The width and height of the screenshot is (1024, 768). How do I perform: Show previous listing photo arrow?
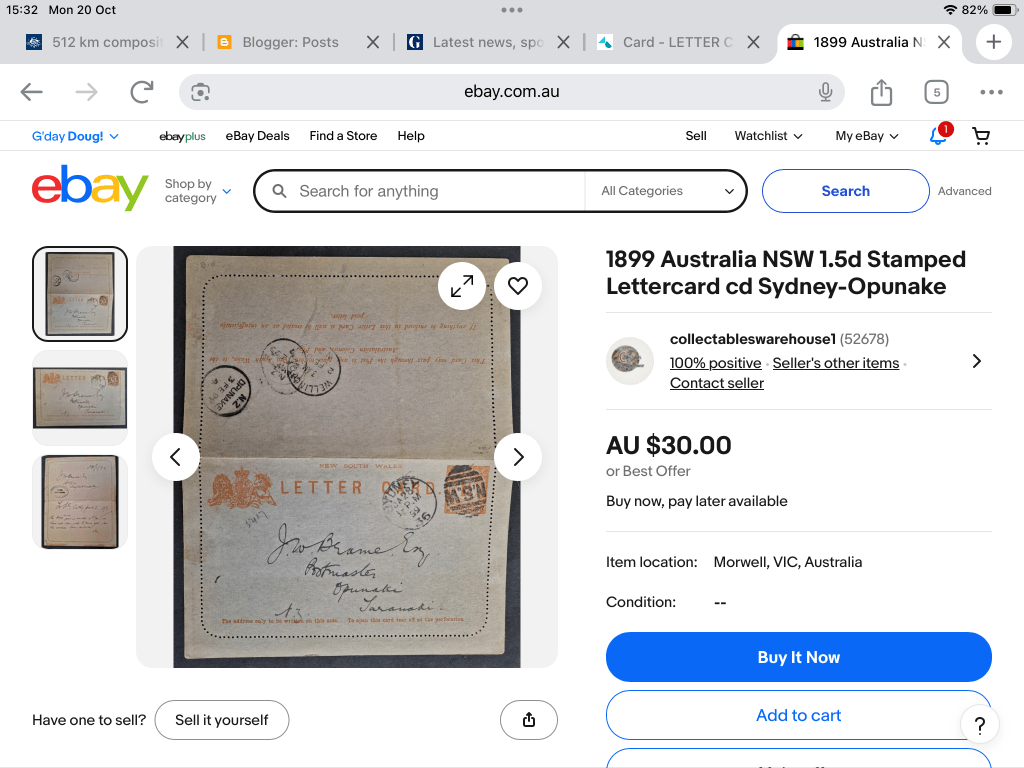(x=176, y=457)
